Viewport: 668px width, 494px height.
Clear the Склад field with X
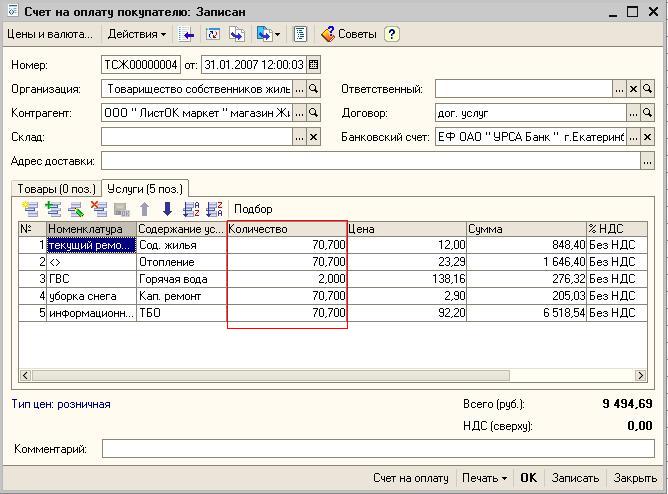(x=314, y=137)
